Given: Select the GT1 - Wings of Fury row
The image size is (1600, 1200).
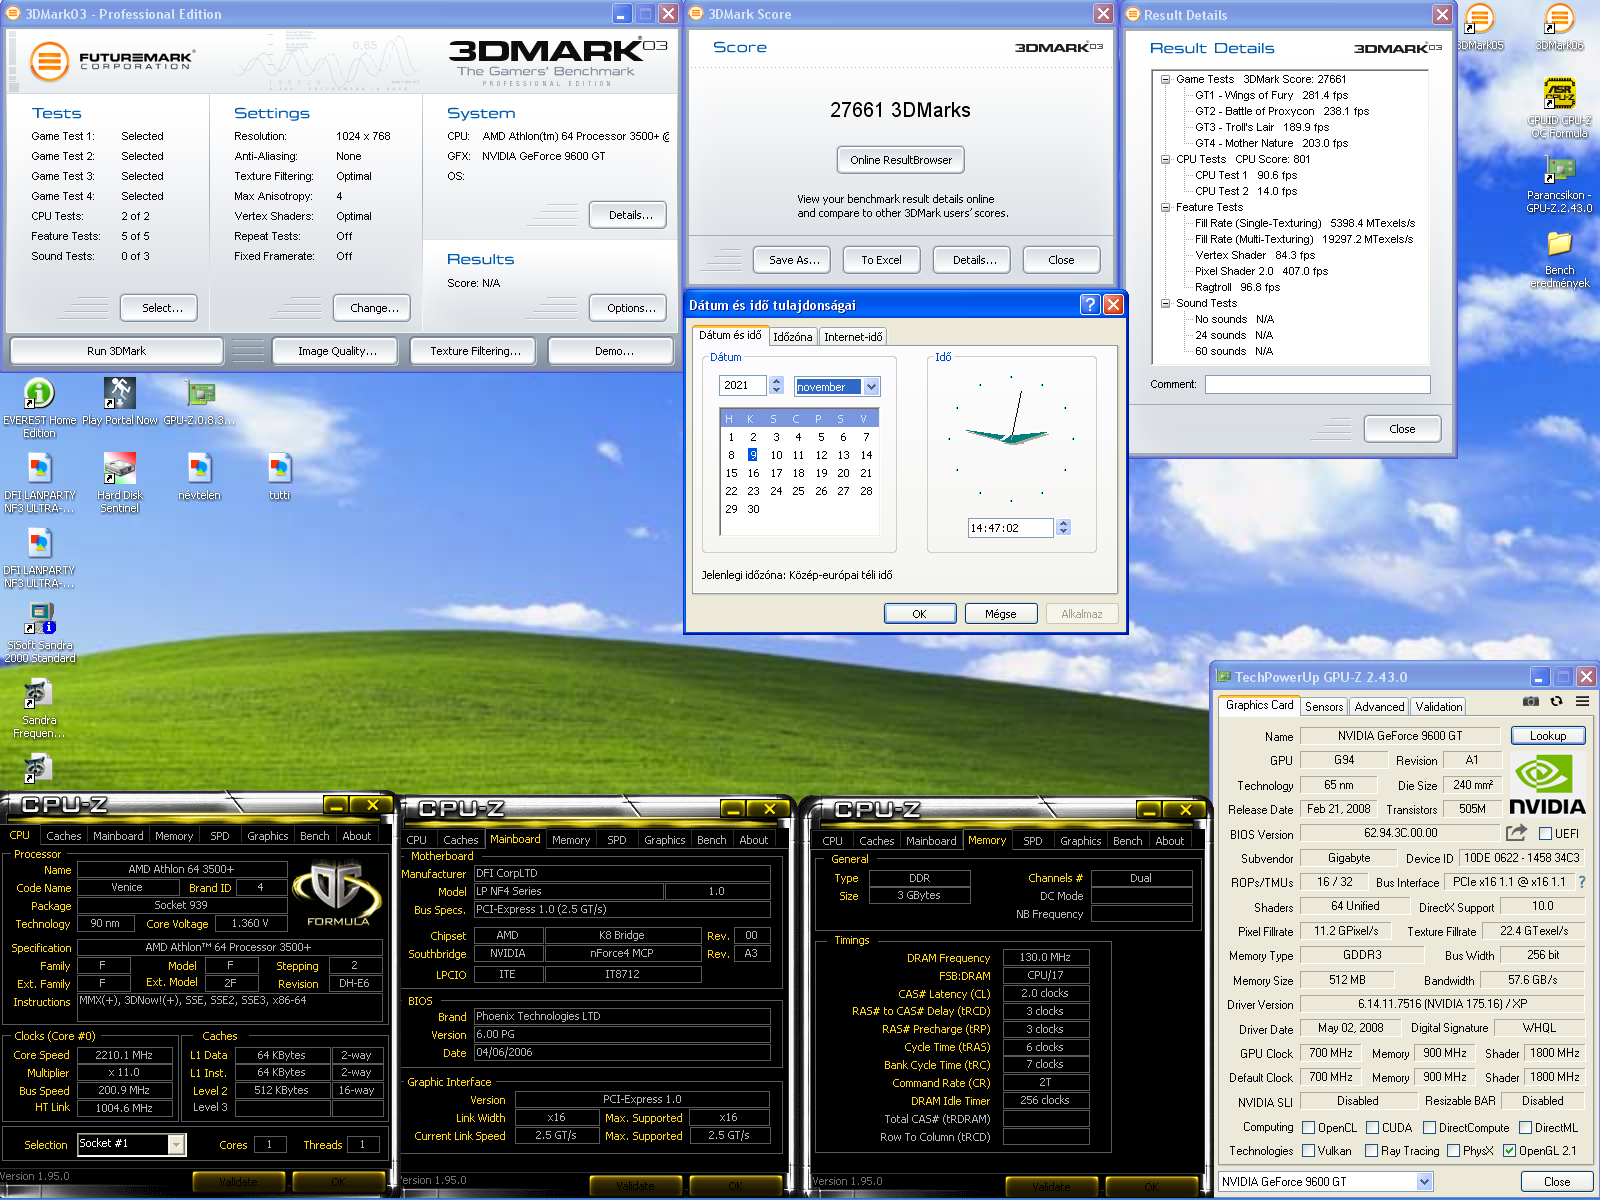Looking at the screenshot, I should tap(1271, 95).
